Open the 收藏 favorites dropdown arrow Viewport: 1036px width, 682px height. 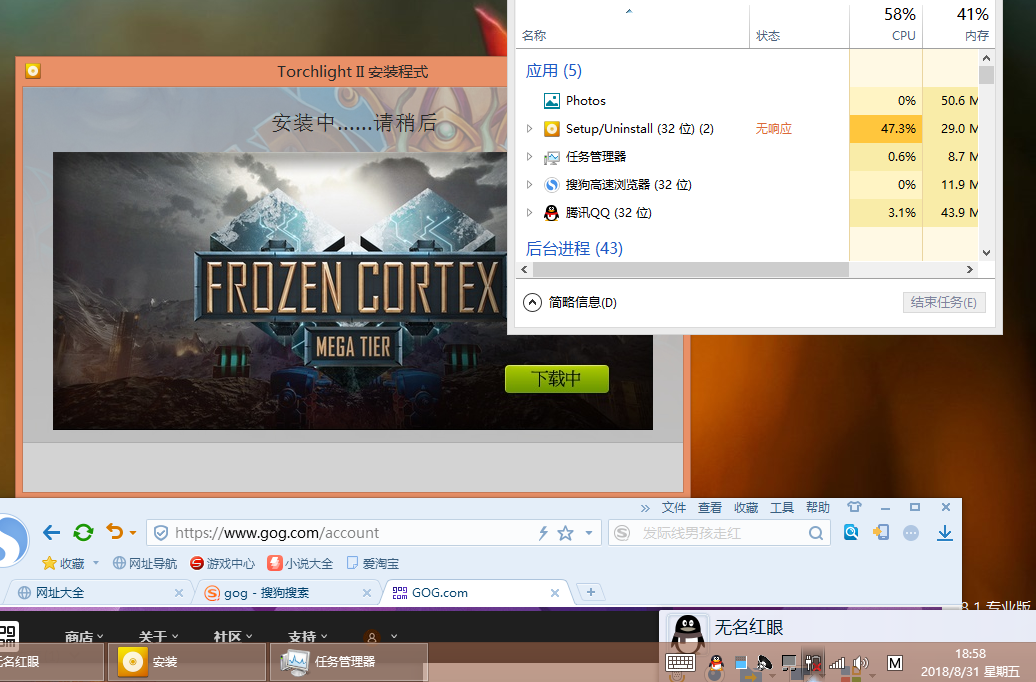tap(96, 563)
